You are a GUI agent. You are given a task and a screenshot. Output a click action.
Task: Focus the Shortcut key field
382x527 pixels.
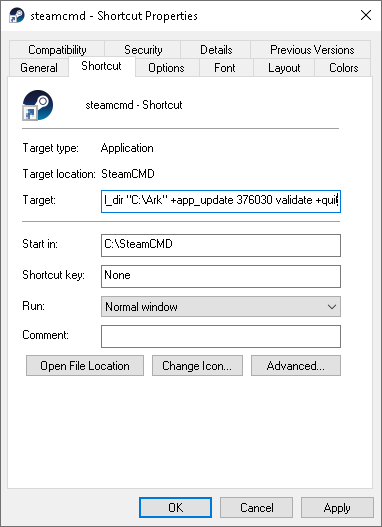coord(221,276)
